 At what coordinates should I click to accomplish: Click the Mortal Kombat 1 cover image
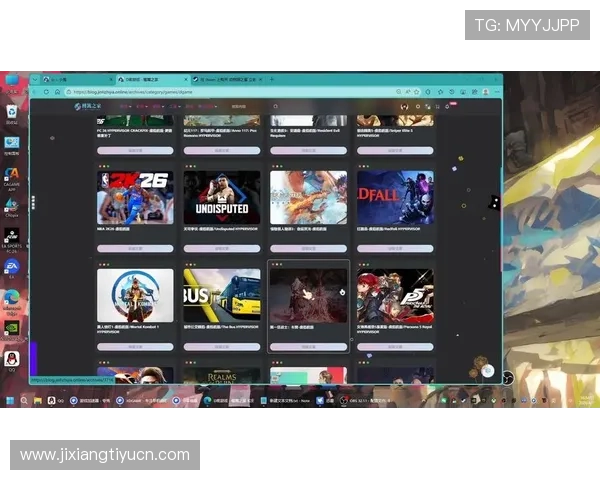click(x=135, y=295)
